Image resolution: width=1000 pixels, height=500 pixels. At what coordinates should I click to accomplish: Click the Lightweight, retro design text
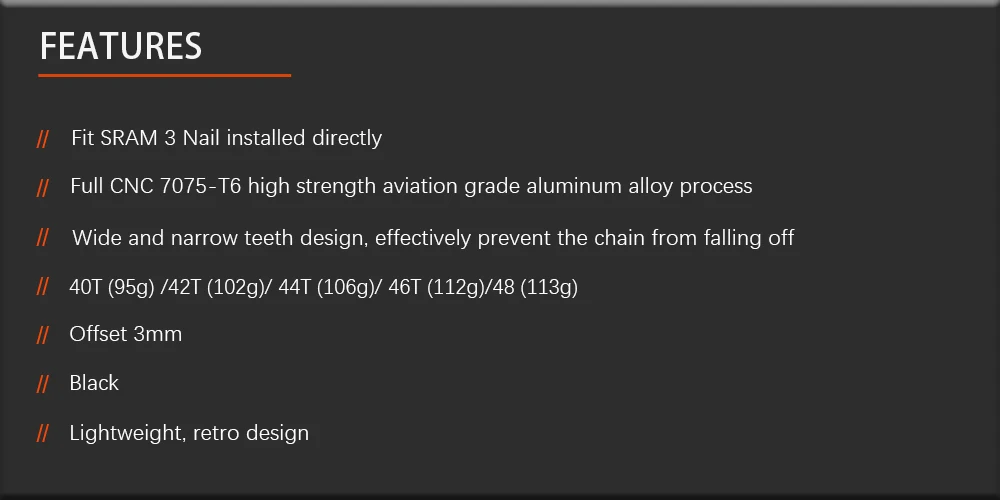[x=189, y=433]
